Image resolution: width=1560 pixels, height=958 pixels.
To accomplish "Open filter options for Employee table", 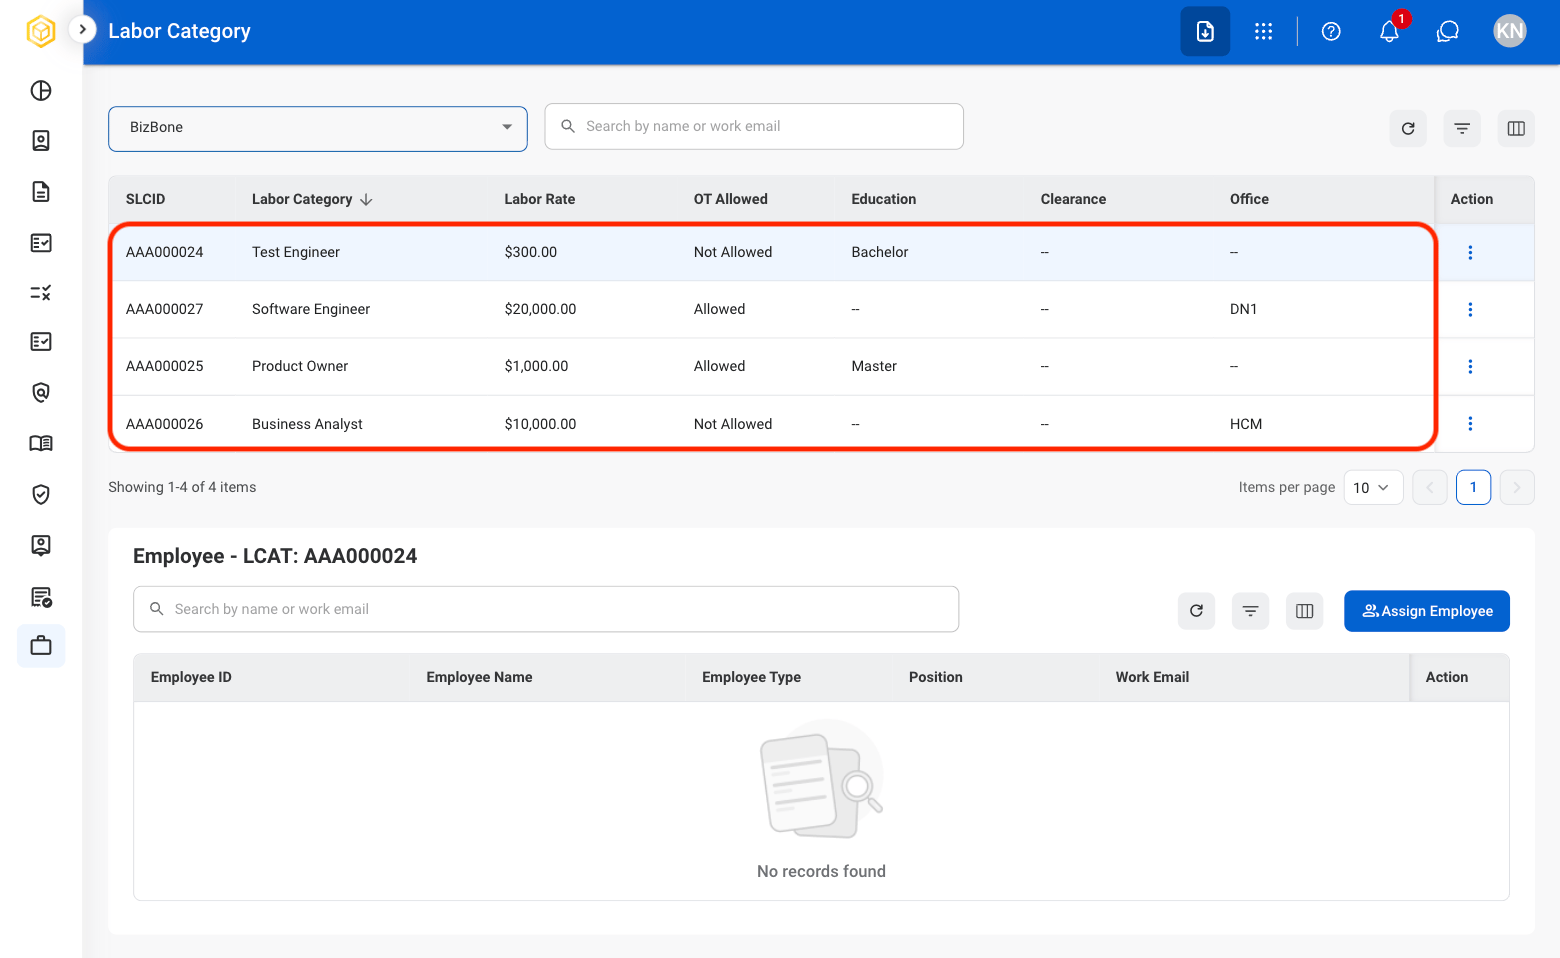I will (1250, 611).
